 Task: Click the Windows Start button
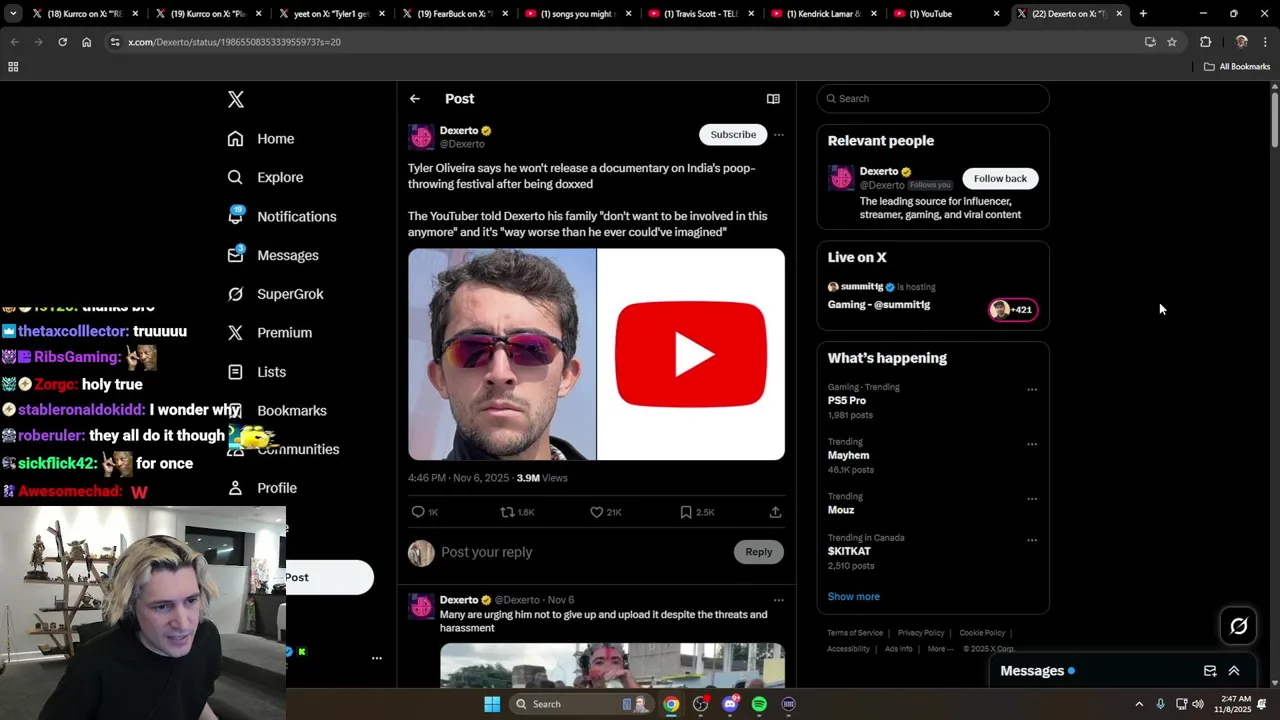492,704
